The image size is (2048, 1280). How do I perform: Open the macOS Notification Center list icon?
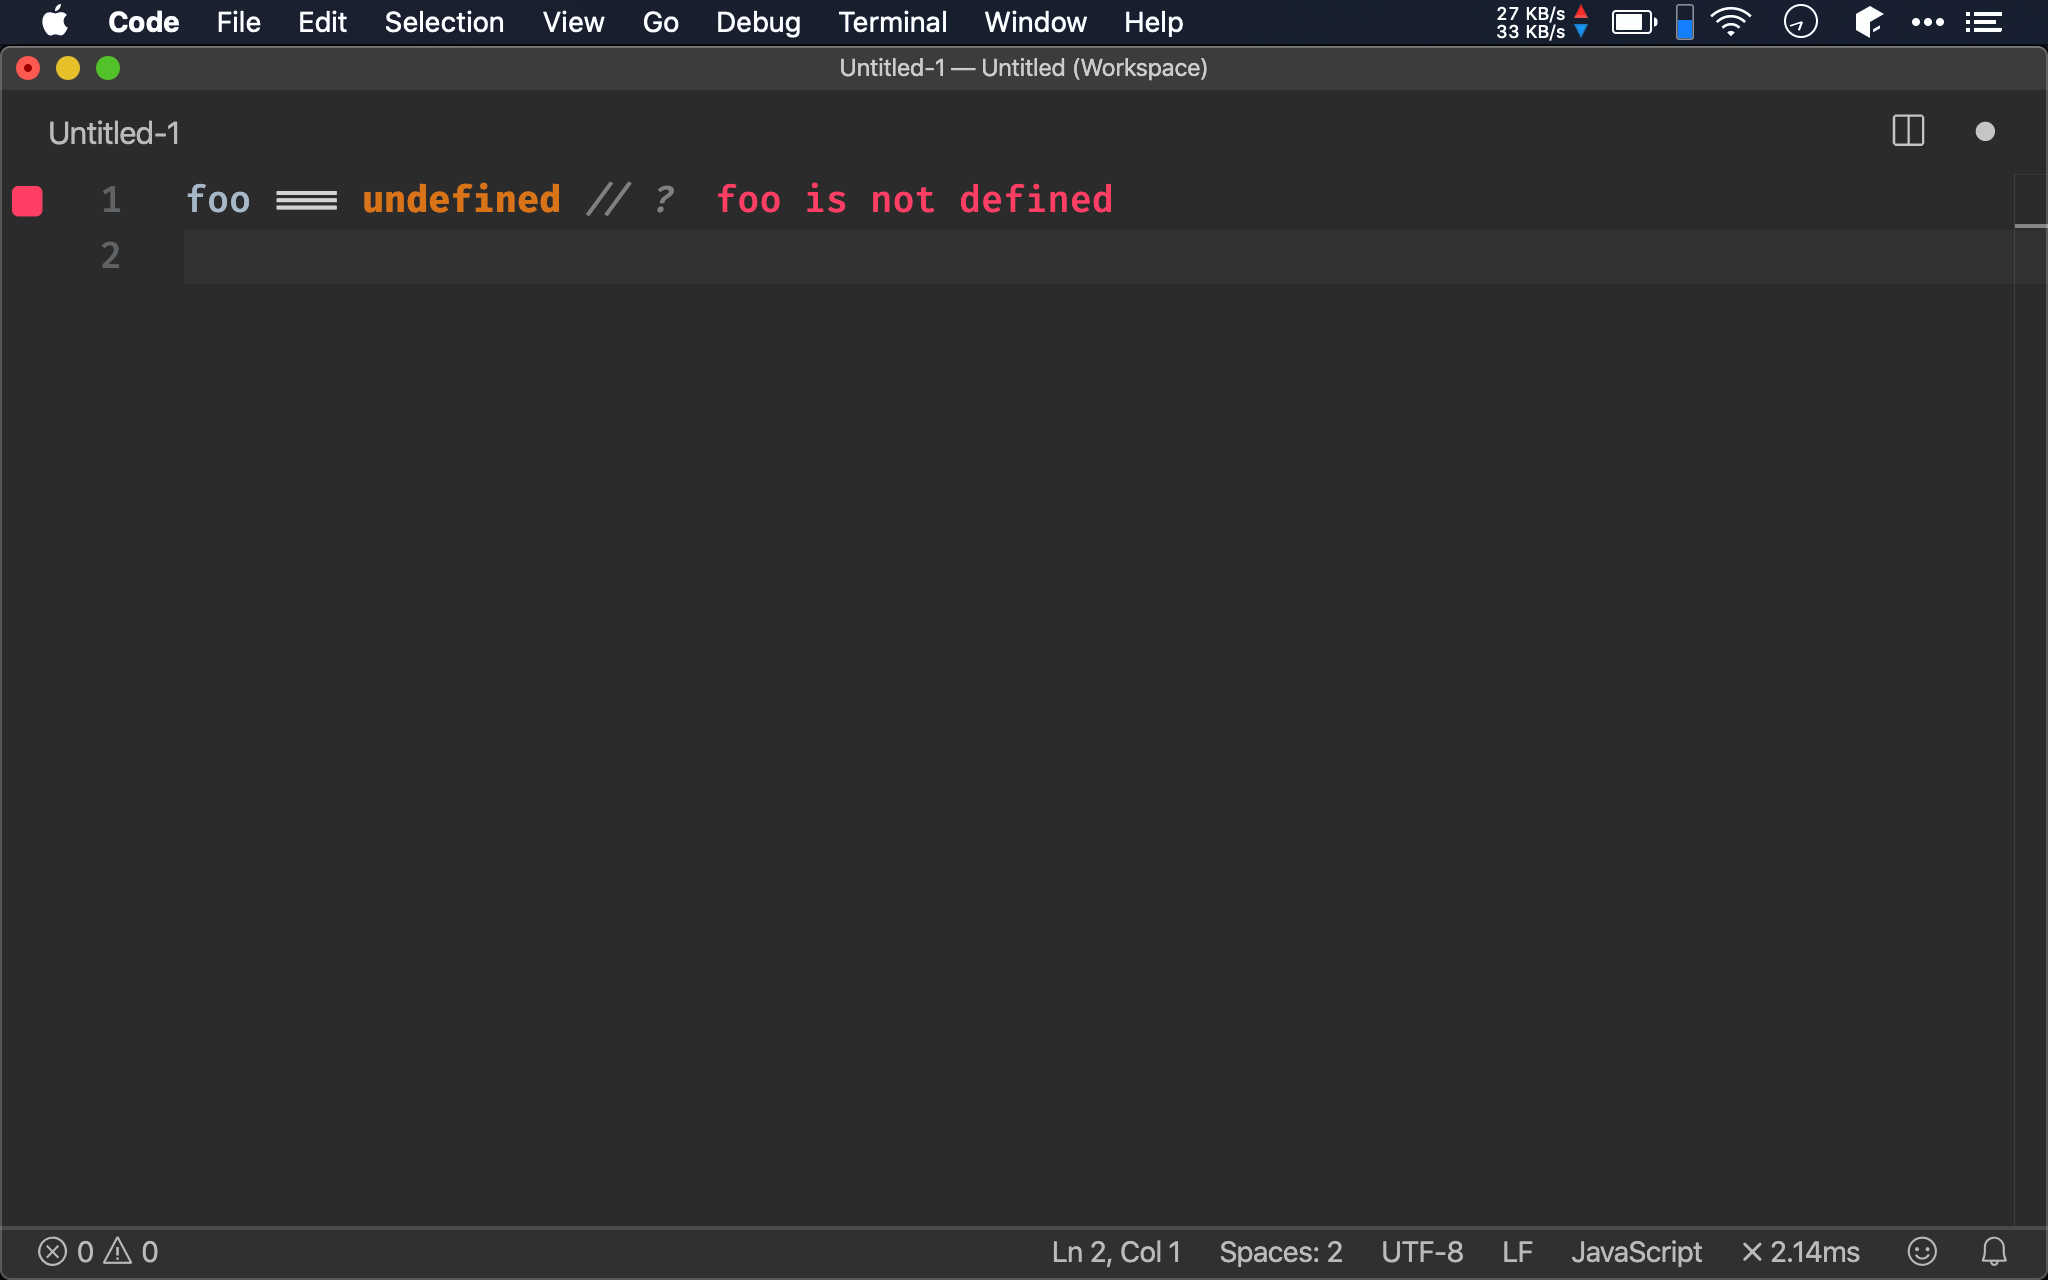pos(1983,22)
